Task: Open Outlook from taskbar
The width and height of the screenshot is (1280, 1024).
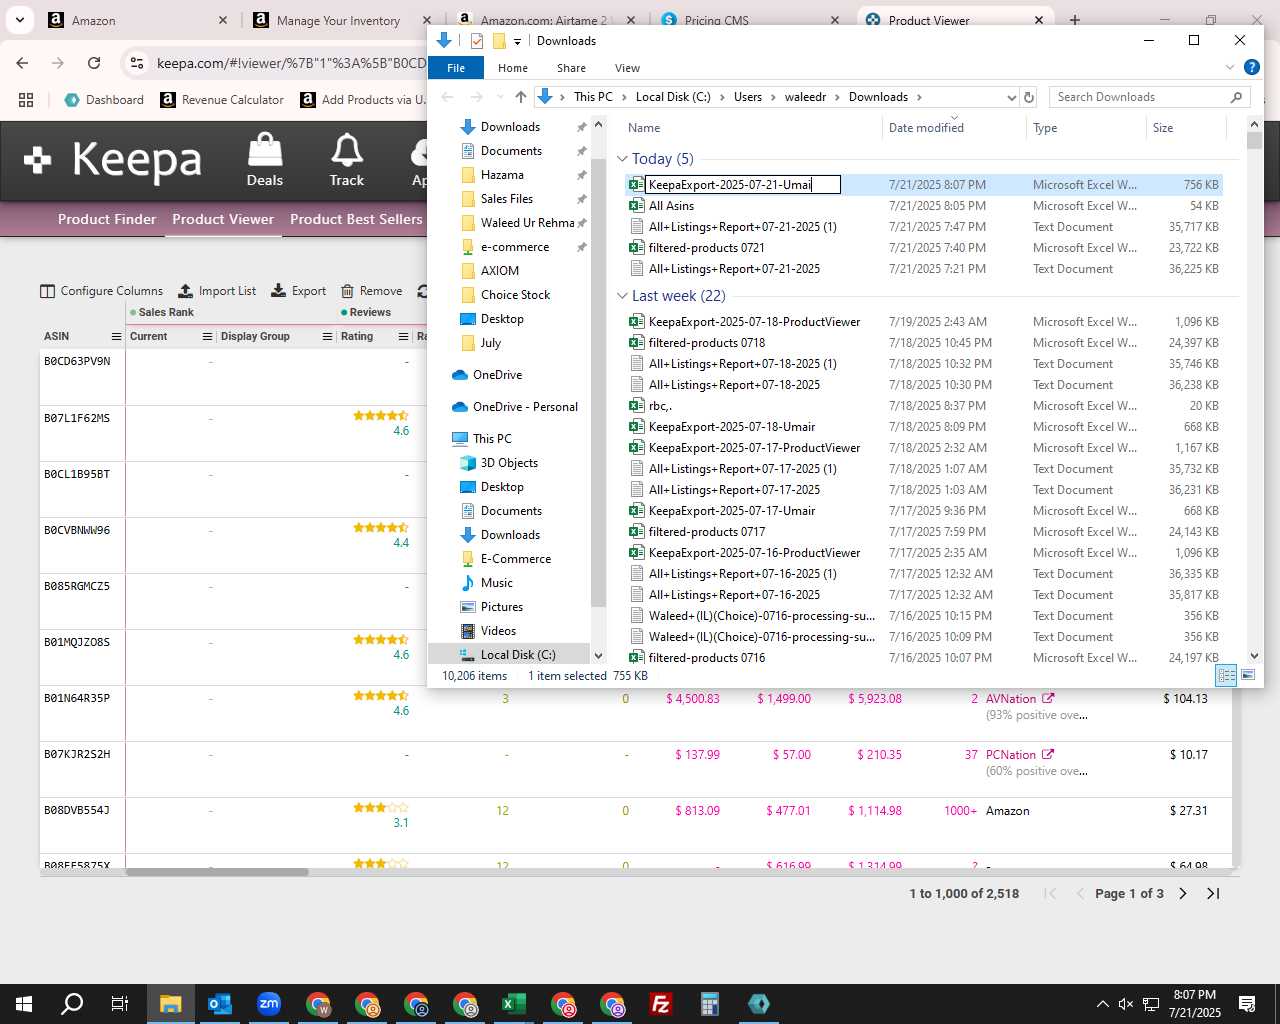Action: pos(220,1004)
